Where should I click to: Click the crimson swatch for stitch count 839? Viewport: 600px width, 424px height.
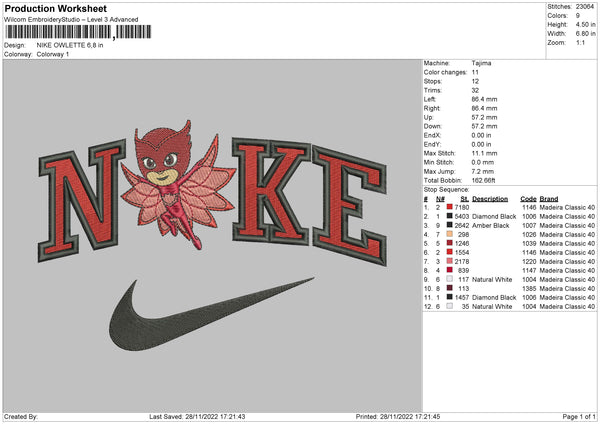point(450,270)
